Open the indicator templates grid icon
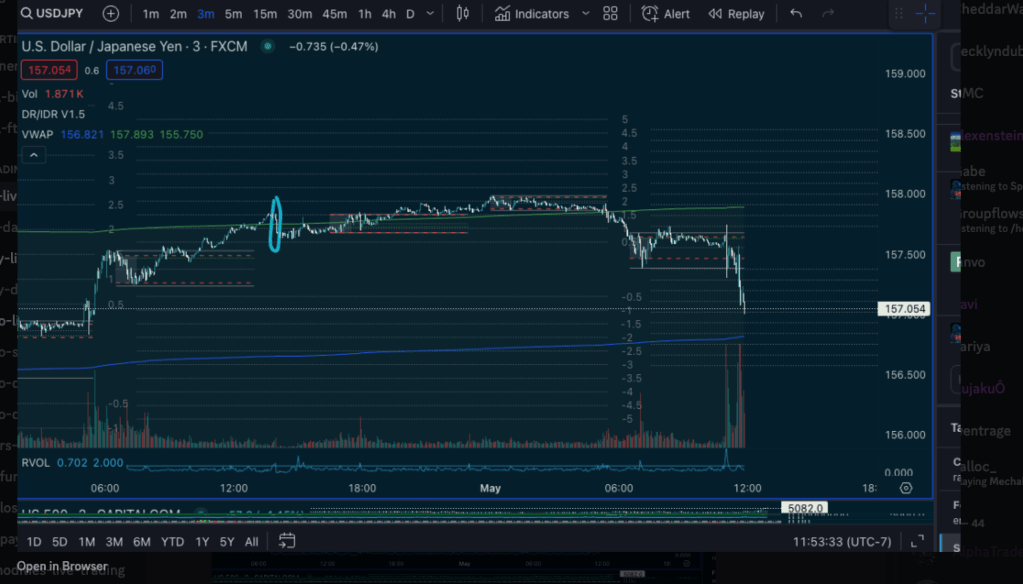 tap(610, 14)
